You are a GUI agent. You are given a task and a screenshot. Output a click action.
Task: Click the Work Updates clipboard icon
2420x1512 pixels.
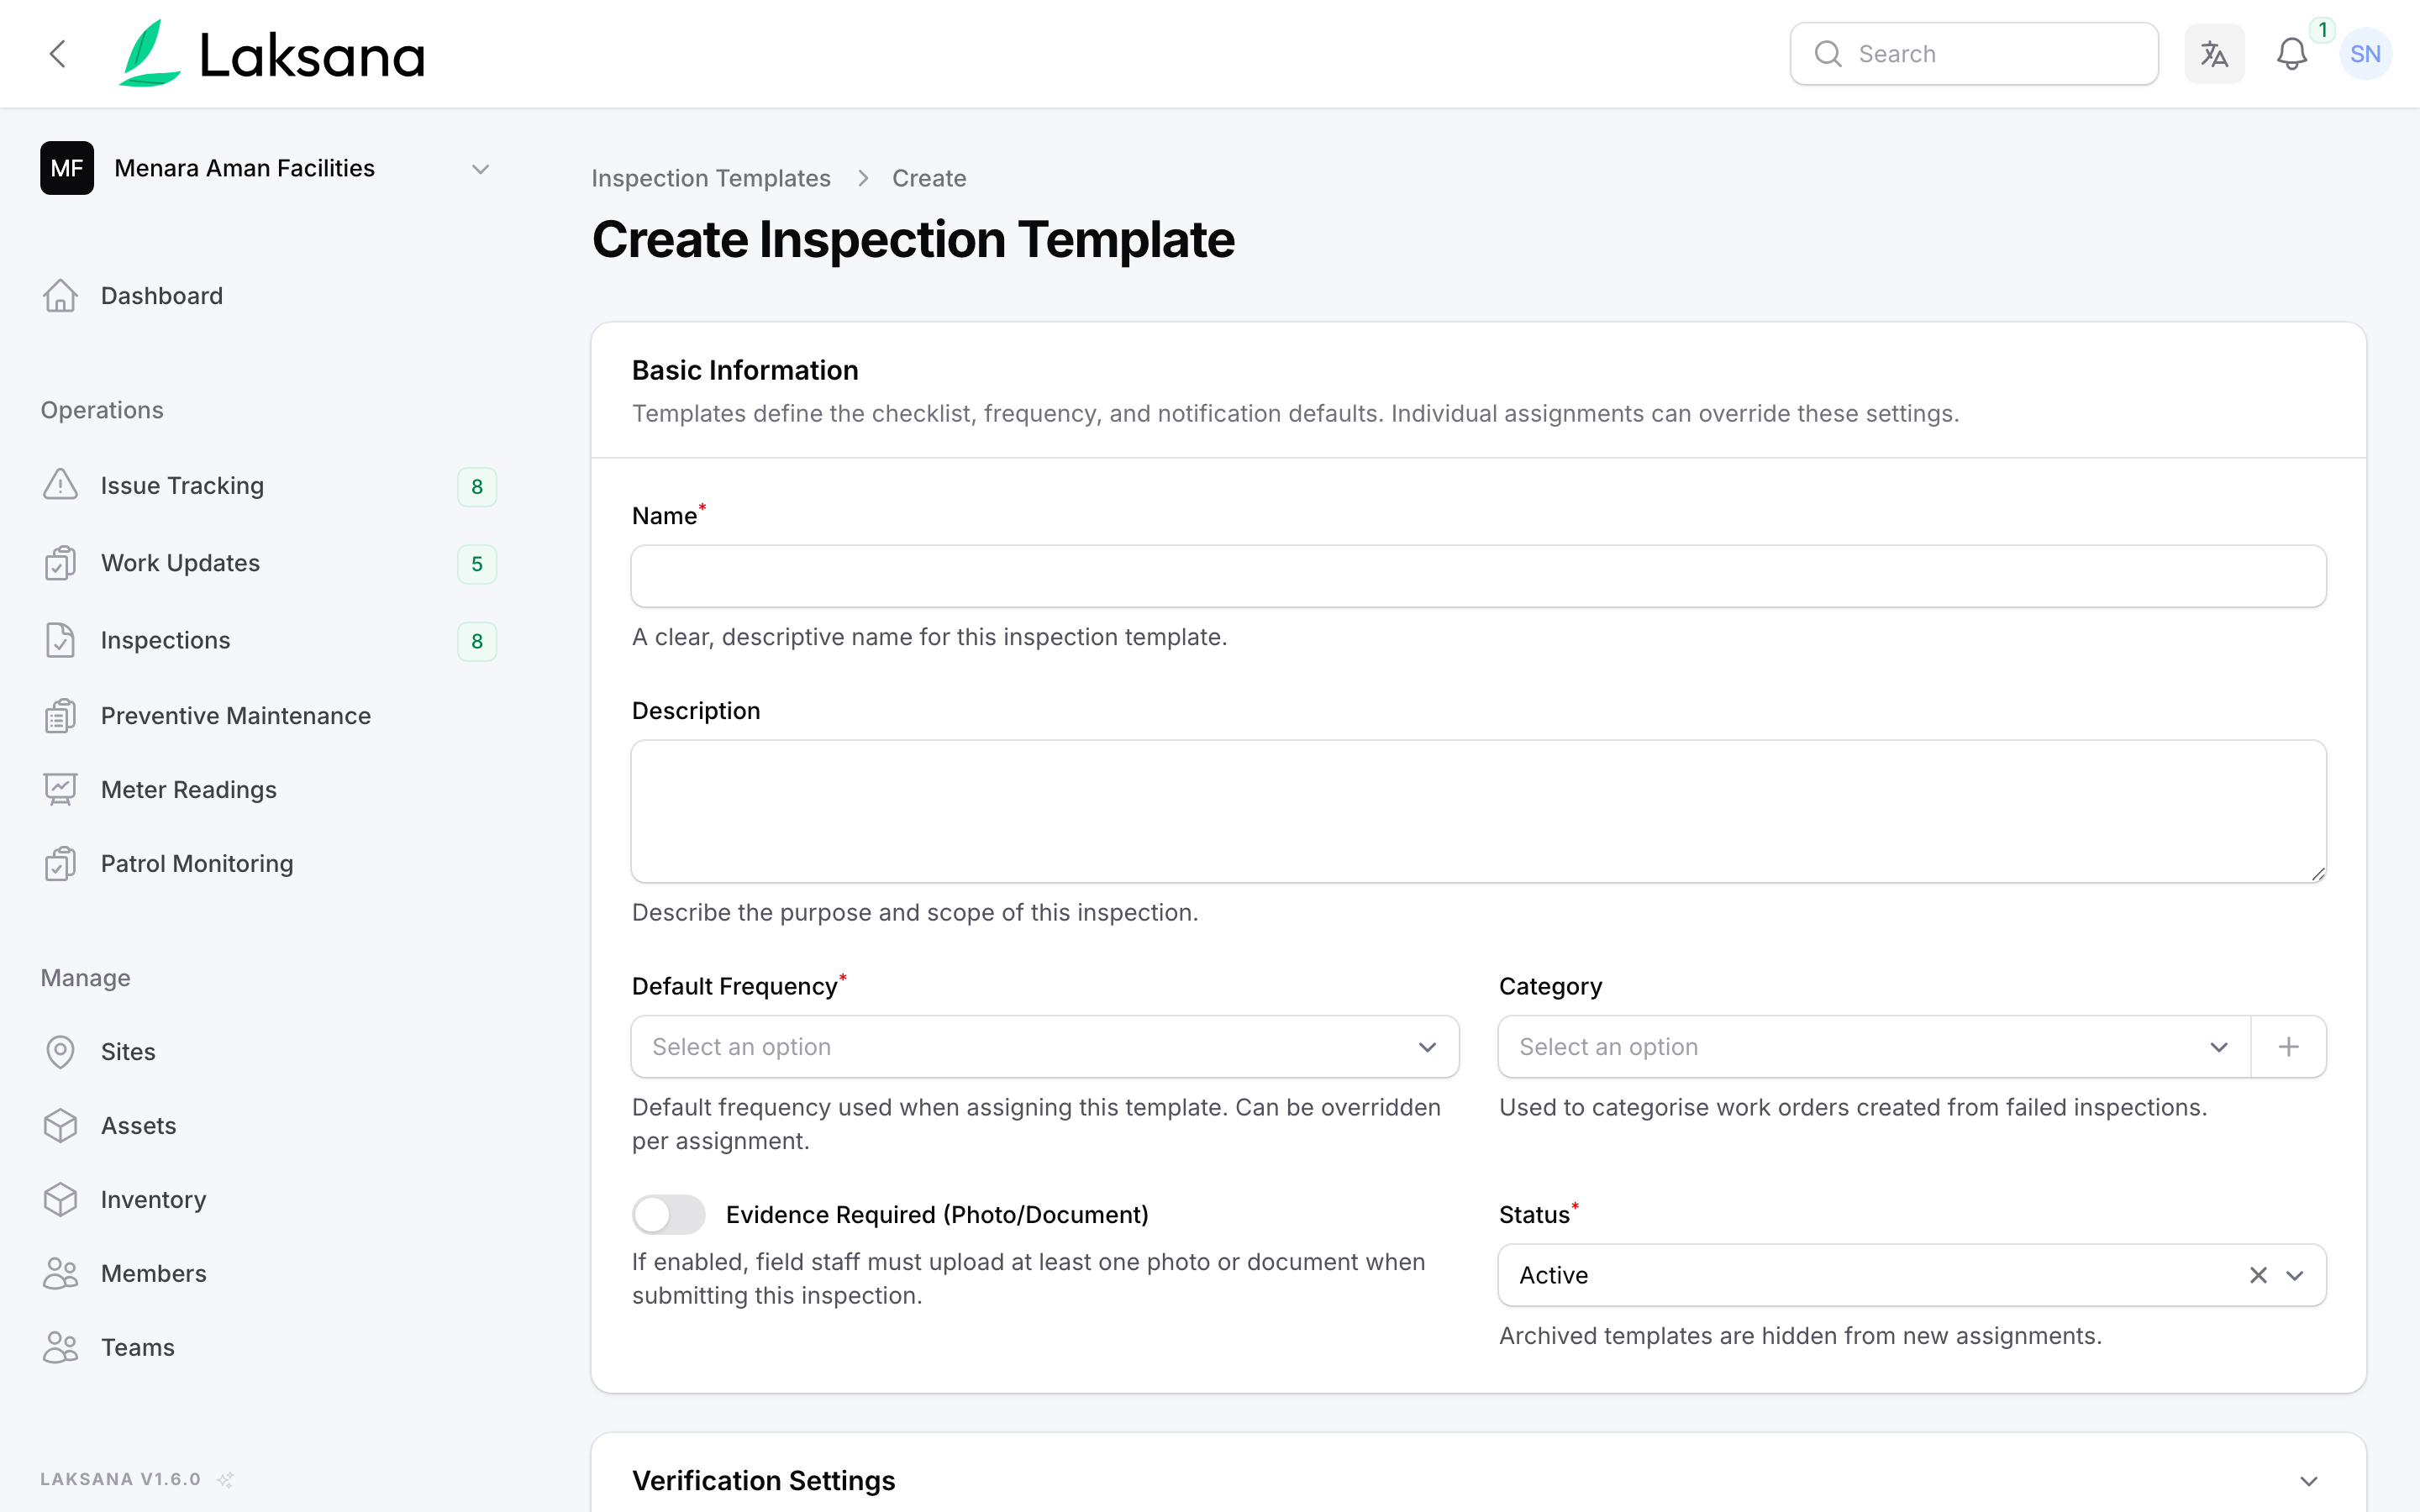coord(60,563)
